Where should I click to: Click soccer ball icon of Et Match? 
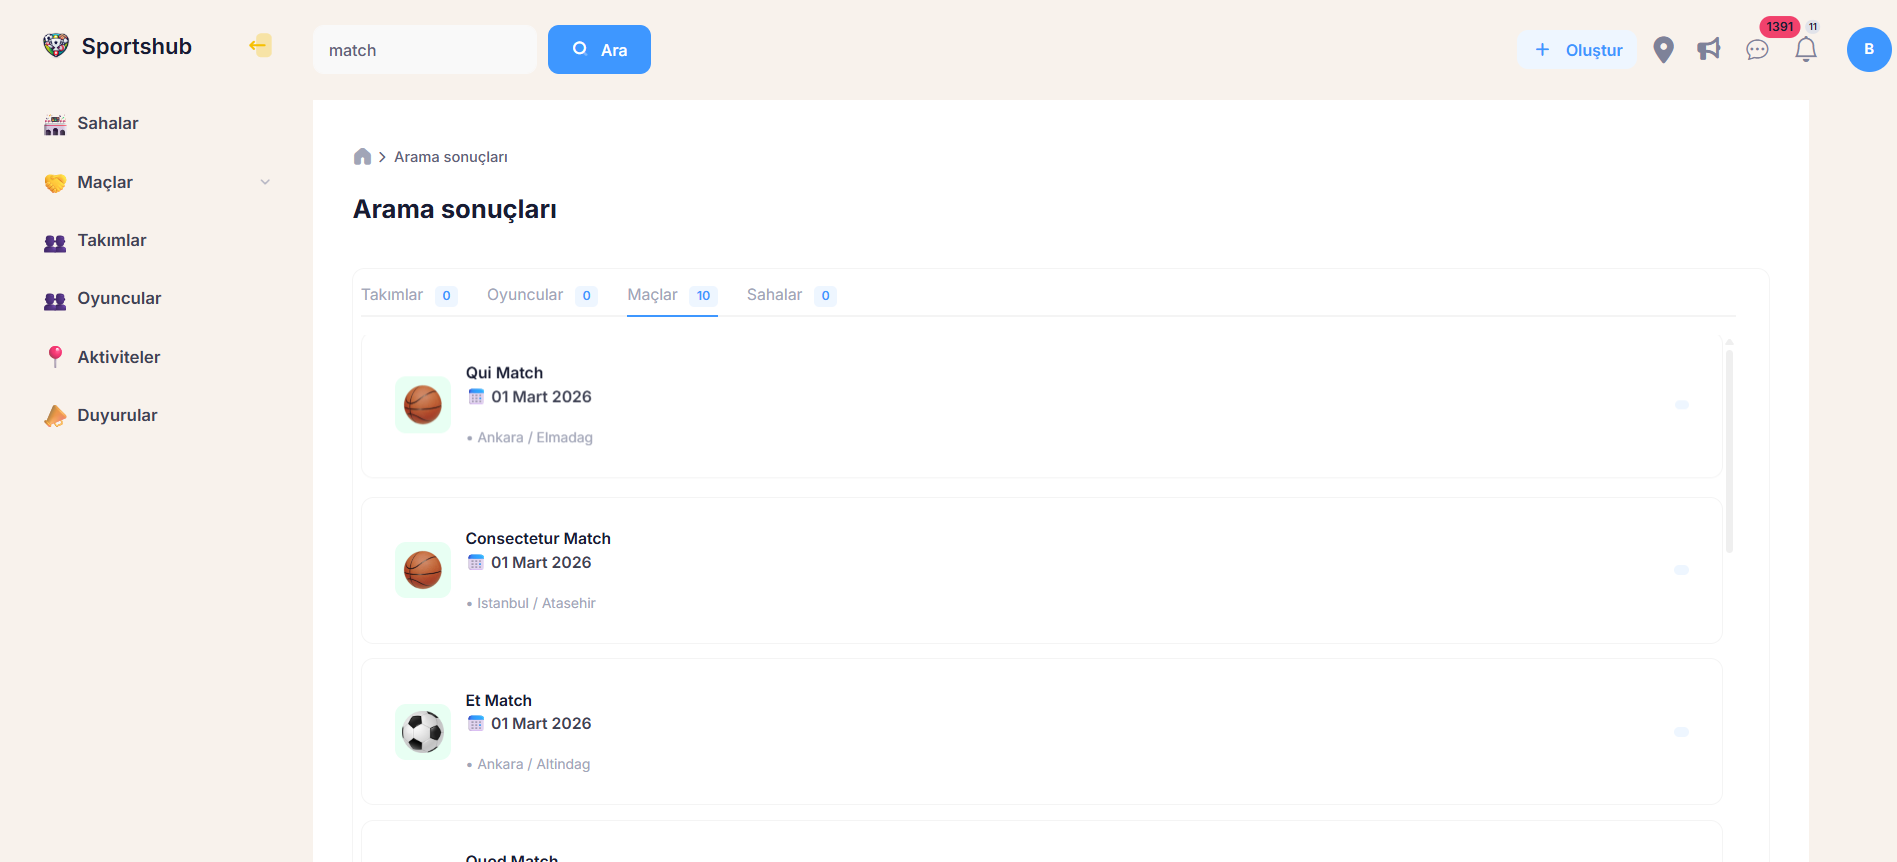423,732
